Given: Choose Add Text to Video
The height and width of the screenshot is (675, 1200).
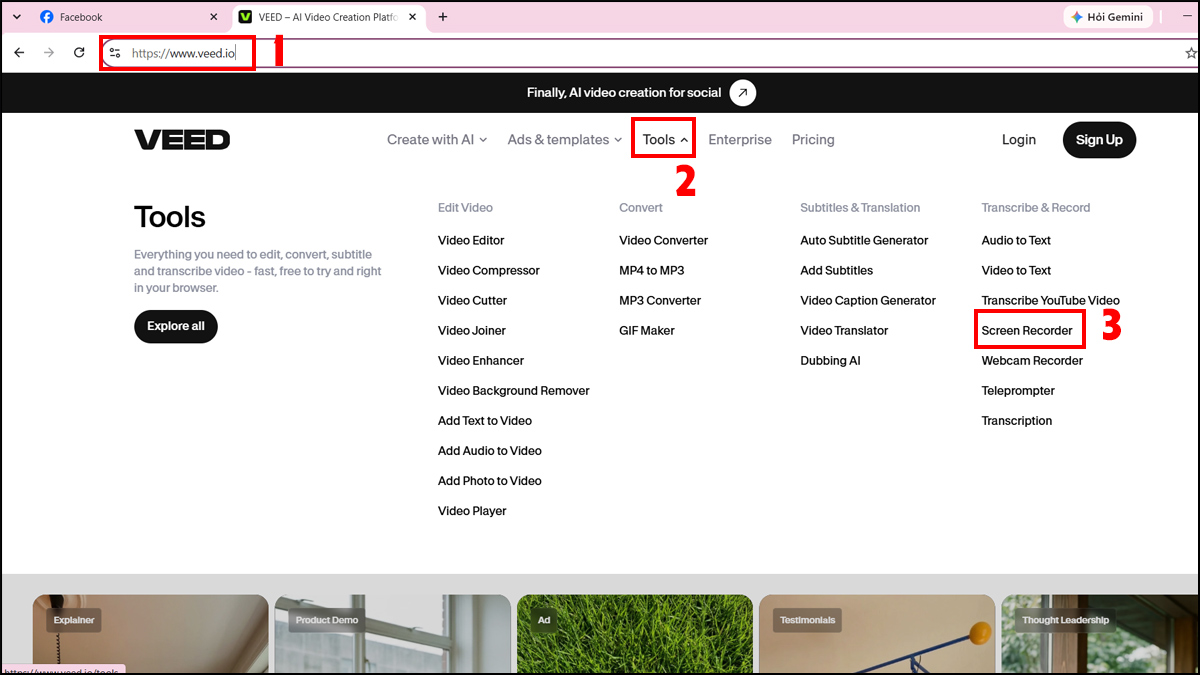Looking at the screenshot, I should coord(485,420).
